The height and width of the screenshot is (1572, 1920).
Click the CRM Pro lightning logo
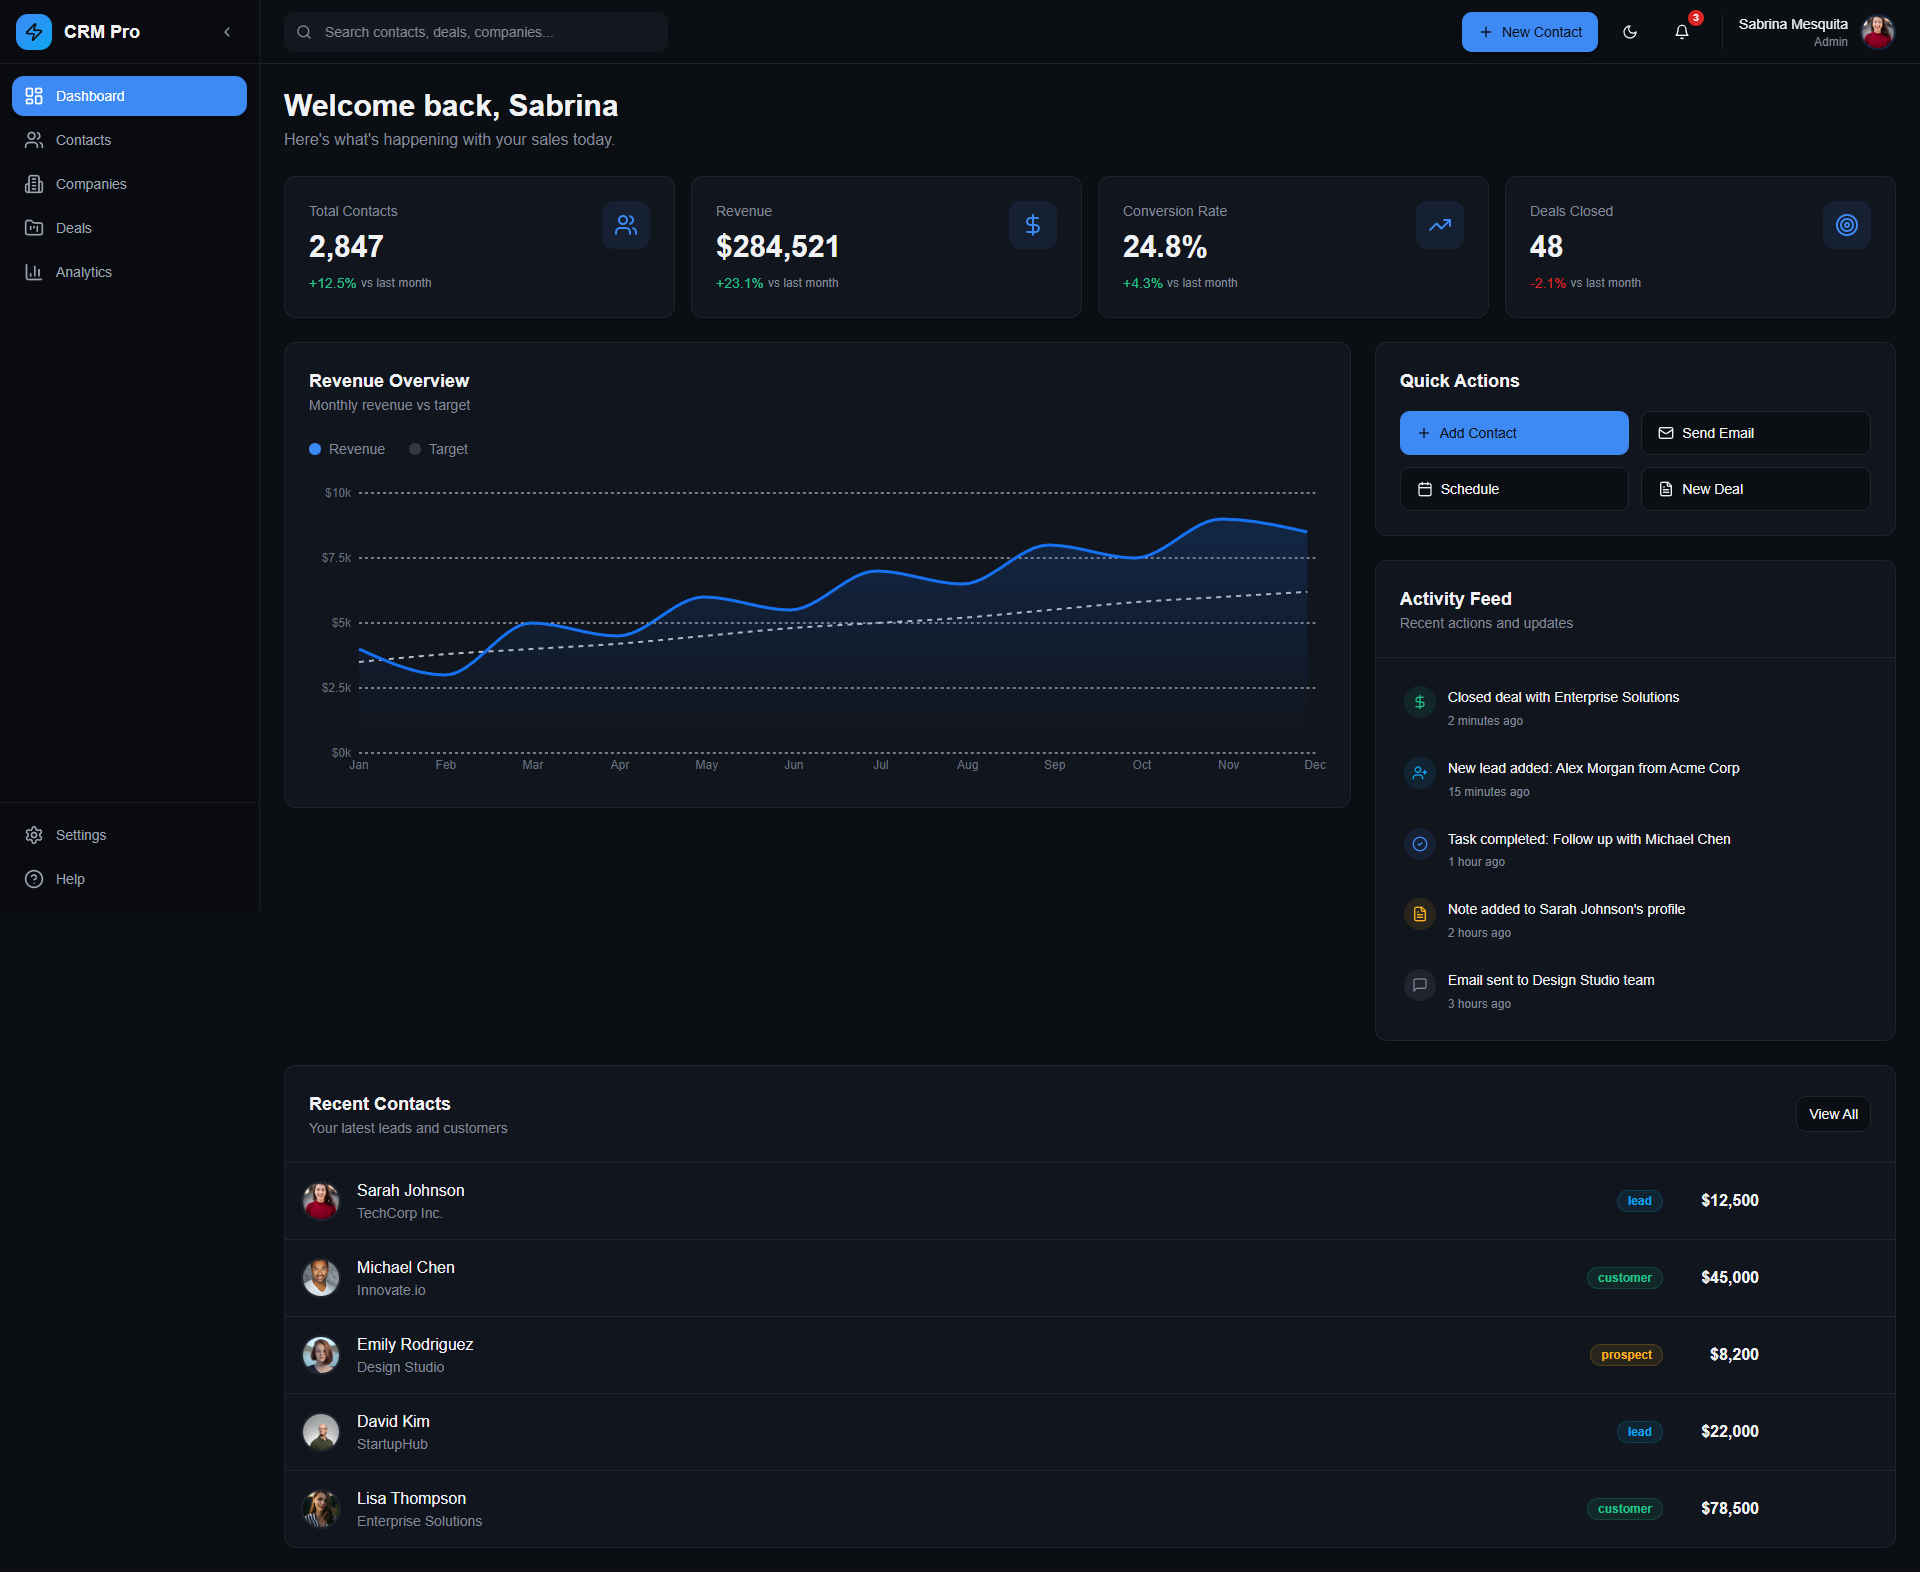[33, 31]
